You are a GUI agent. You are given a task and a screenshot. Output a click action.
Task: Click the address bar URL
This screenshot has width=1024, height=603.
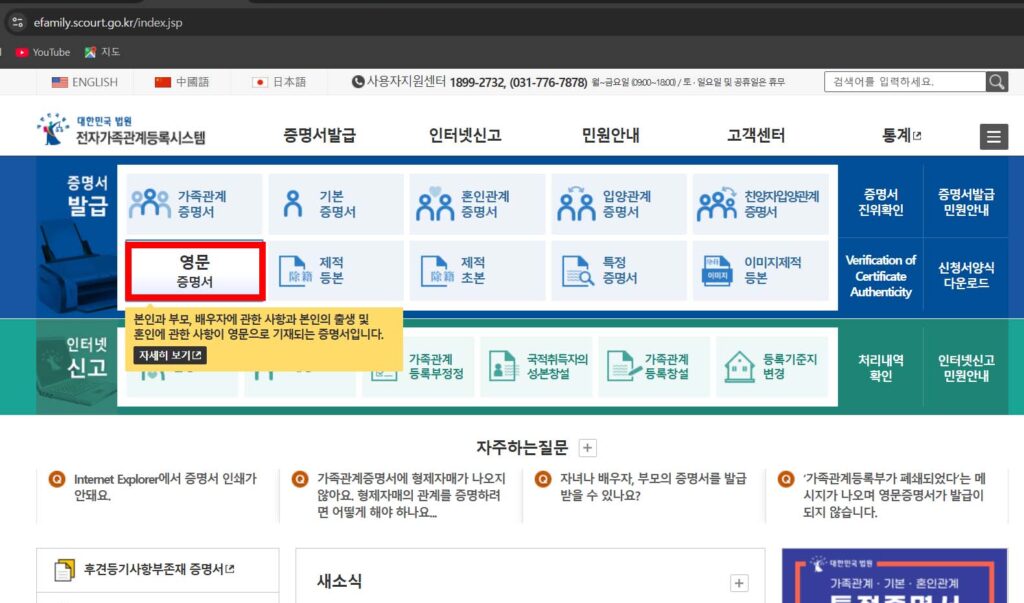click(x=108, y=22)
